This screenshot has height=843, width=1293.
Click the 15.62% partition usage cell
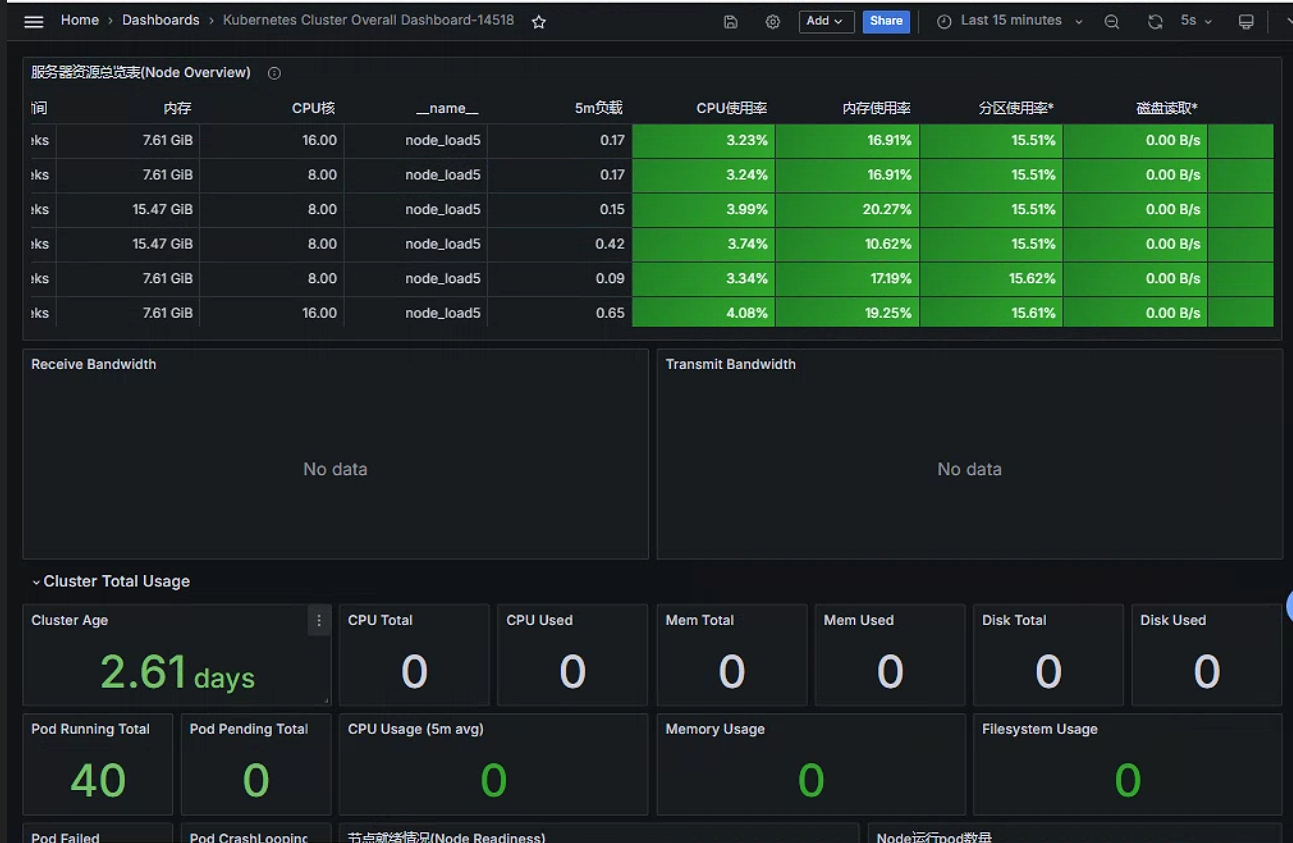[992, 278]
